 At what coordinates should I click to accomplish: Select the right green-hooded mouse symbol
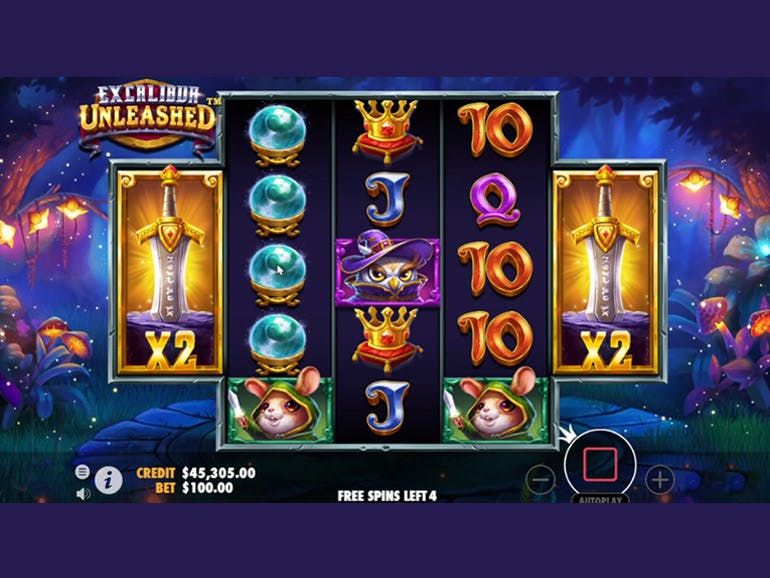495,409
